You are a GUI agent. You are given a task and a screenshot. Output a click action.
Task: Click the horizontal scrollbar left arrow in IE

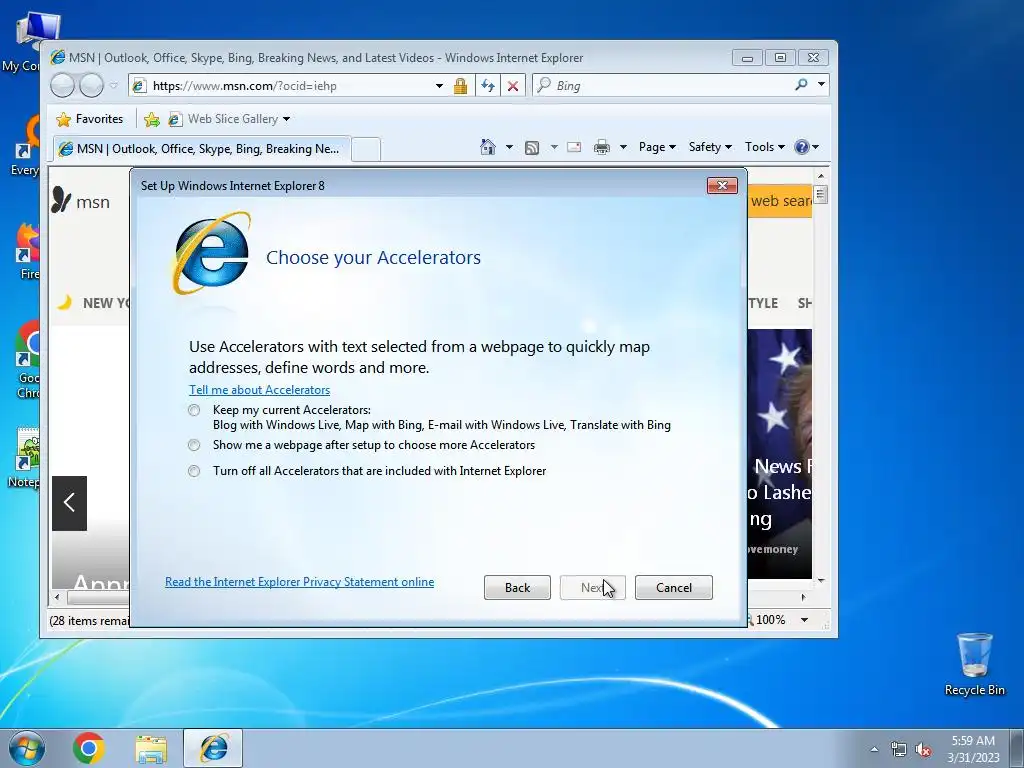57,597
